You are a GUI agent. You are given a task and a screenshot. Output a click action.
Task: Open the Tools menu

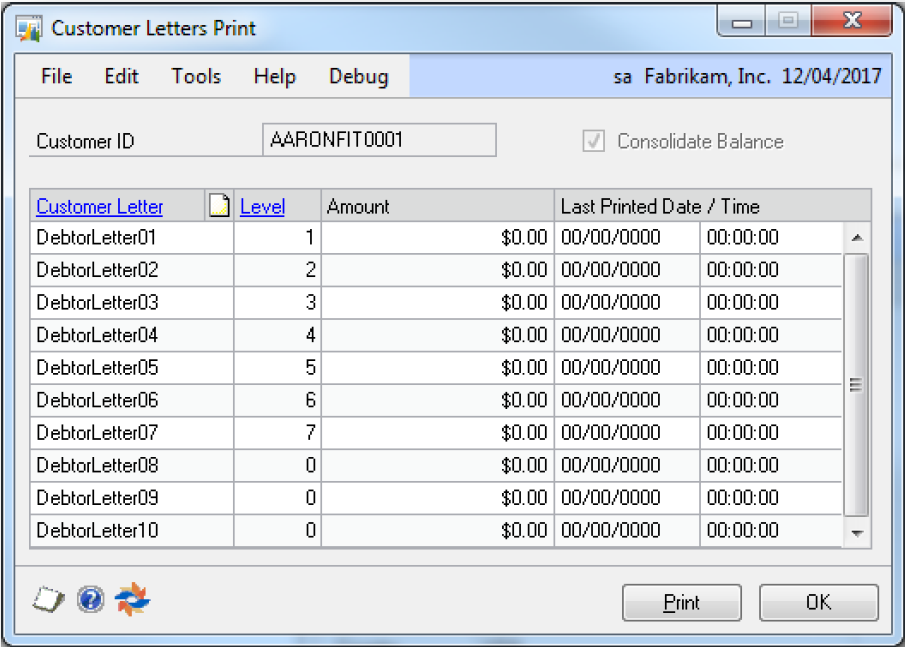pos(196,76)
